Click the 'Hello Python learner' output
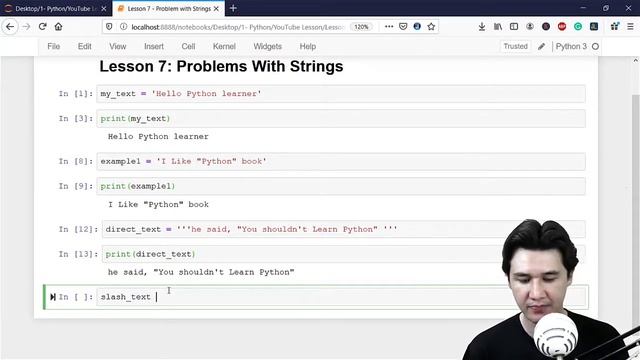Image resolution: width=640 pixels, height=360 pixels. pyautogui.click(x=158, y=137)
